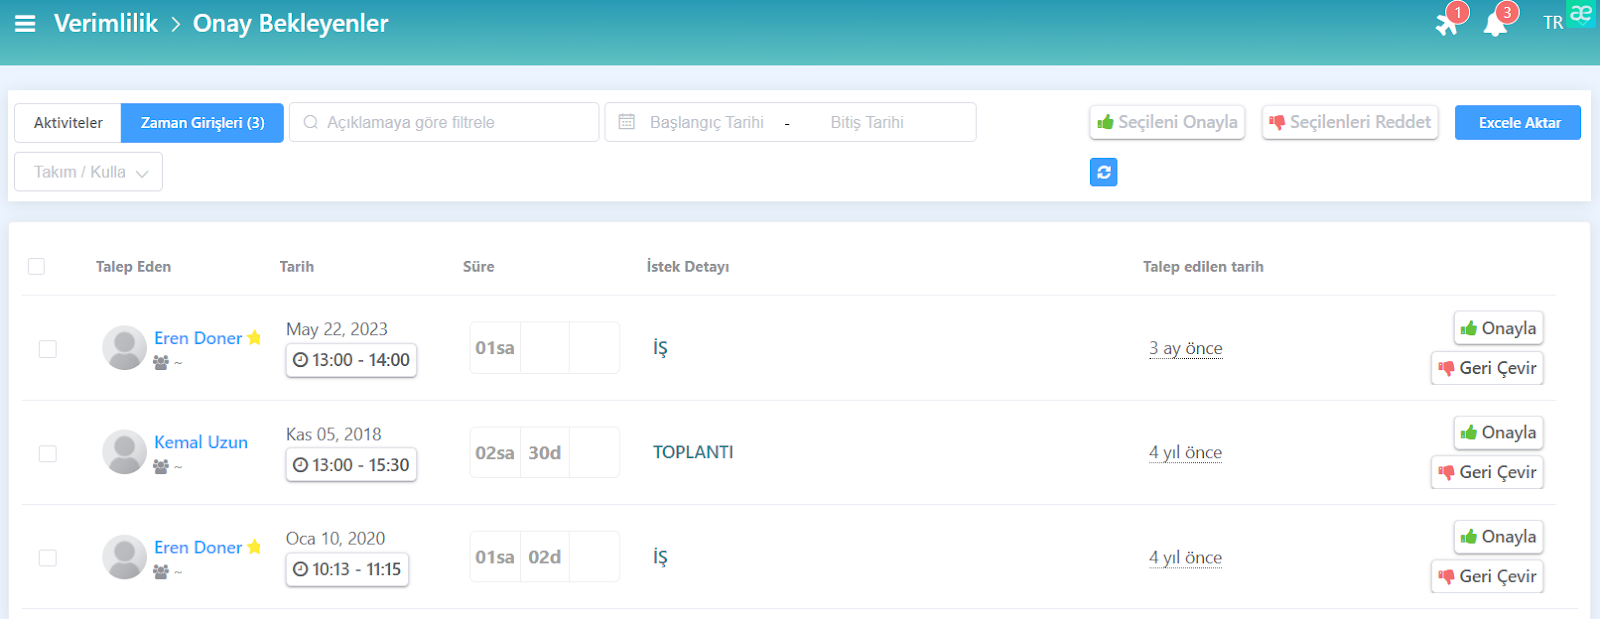Expand the Takım / Kullanıcı dropdown
1600x619 pixels.
pos(88,172)
